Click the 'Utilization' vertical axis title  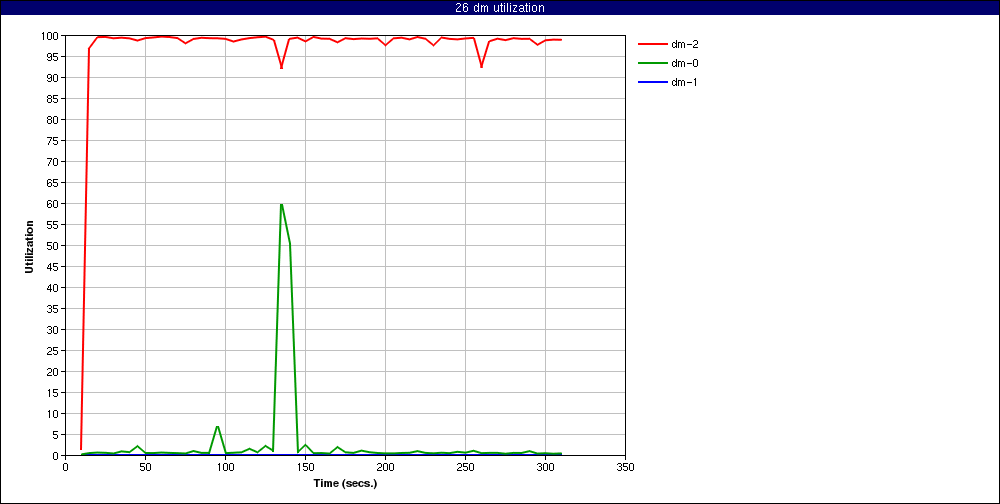coord(29,246)
